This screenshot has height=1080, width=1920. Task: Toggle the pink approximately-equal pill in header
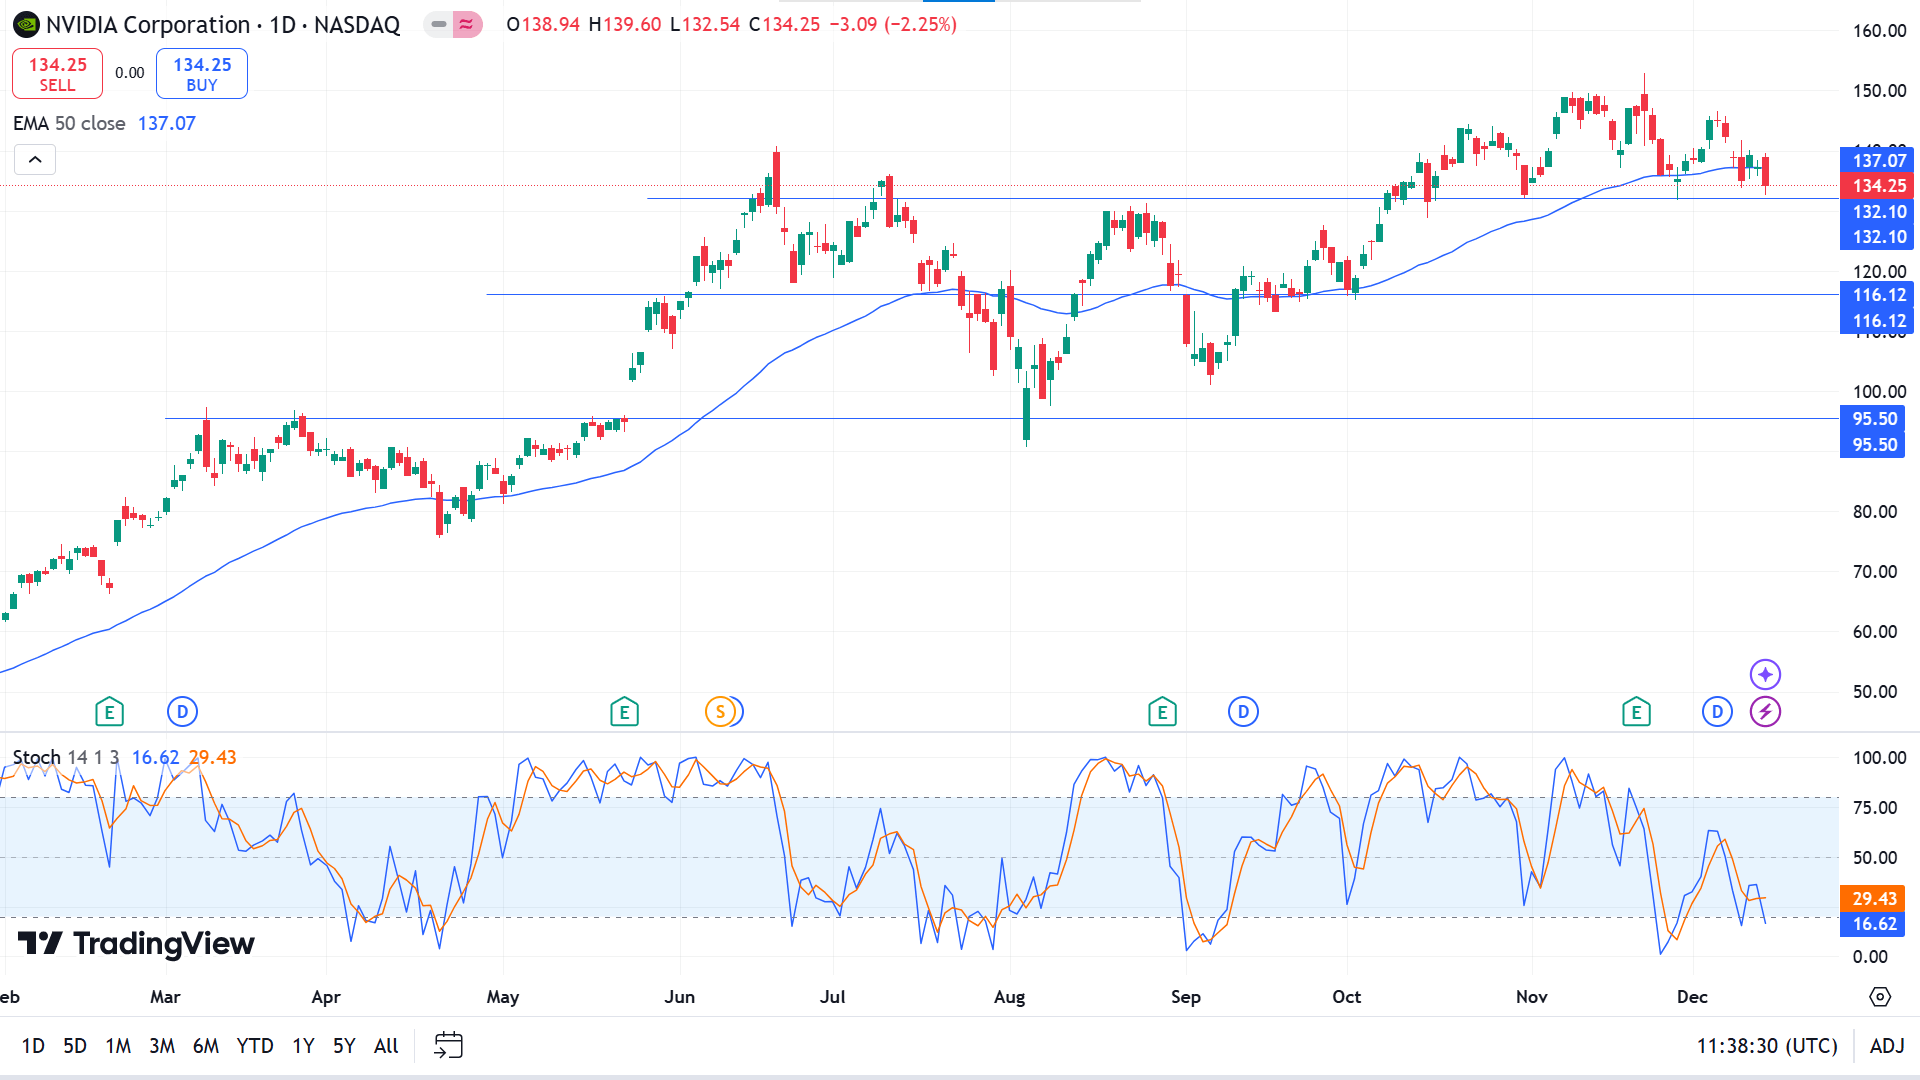click(x=467, y=24)
